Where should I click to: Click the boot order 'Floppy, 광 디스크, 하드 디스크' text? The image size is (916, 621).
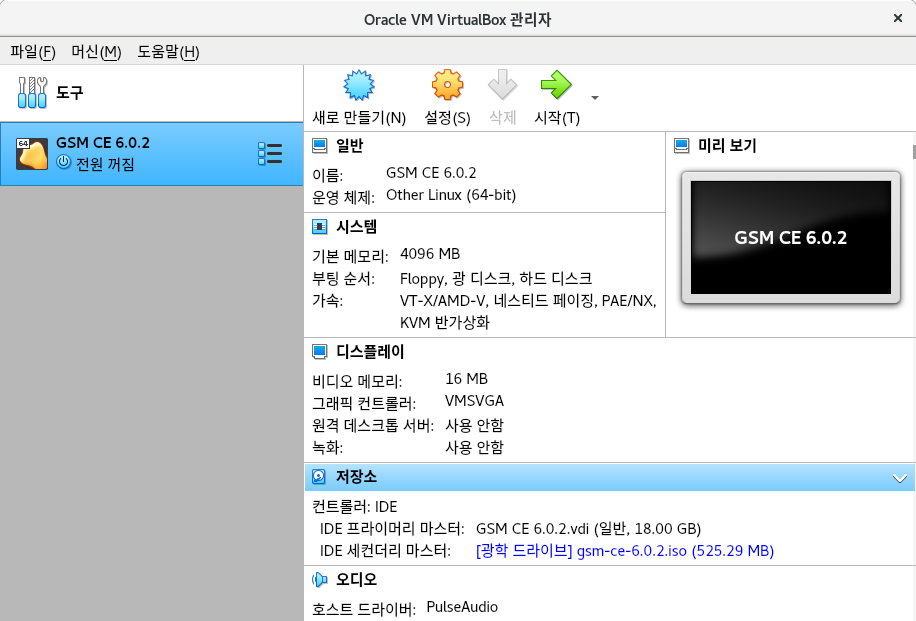[496, 279]
